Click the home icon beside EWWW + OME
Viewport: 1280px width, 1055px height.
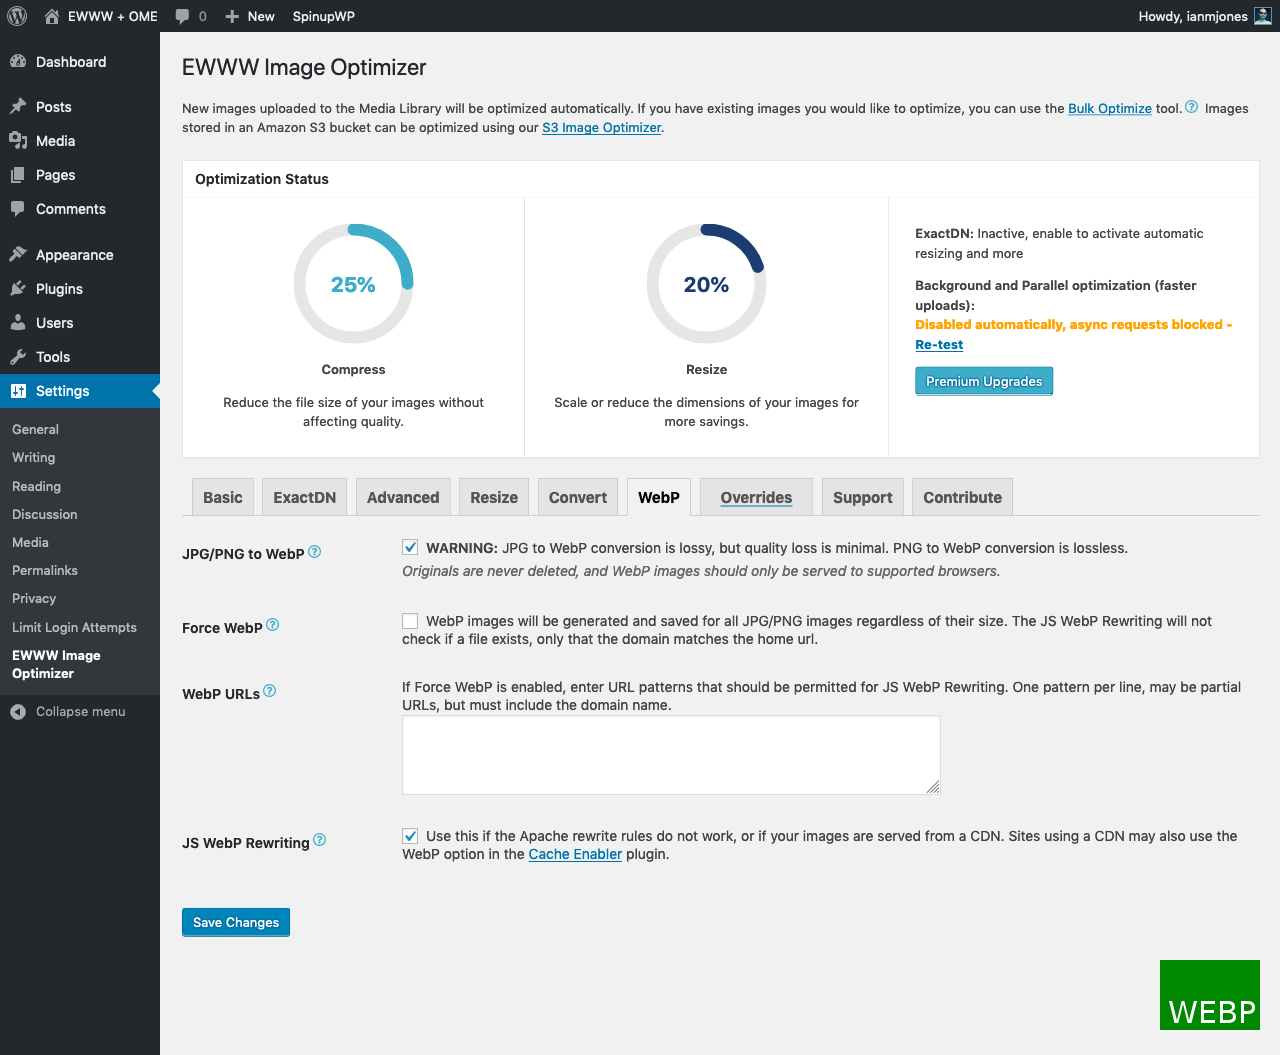tap(52, 16)
